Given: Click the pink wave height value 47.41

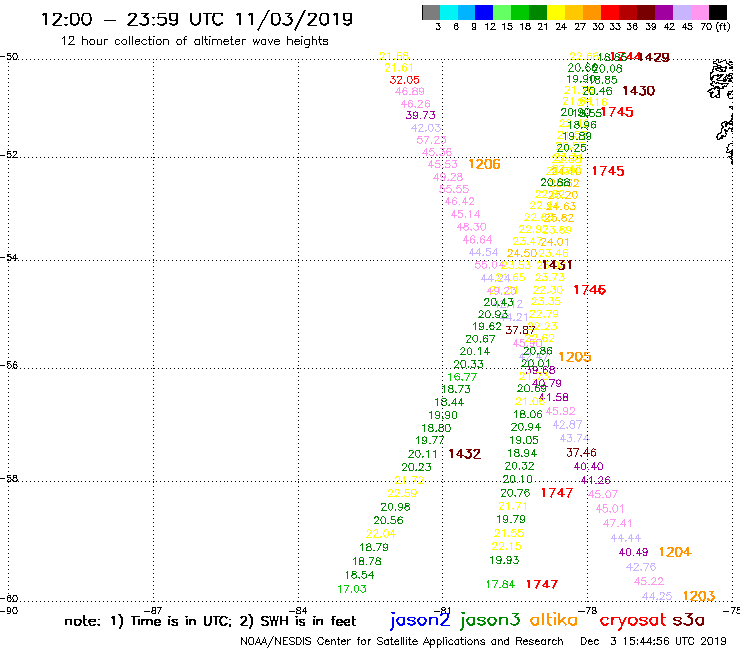Looking at the screenshot, I should pos(617,523).
